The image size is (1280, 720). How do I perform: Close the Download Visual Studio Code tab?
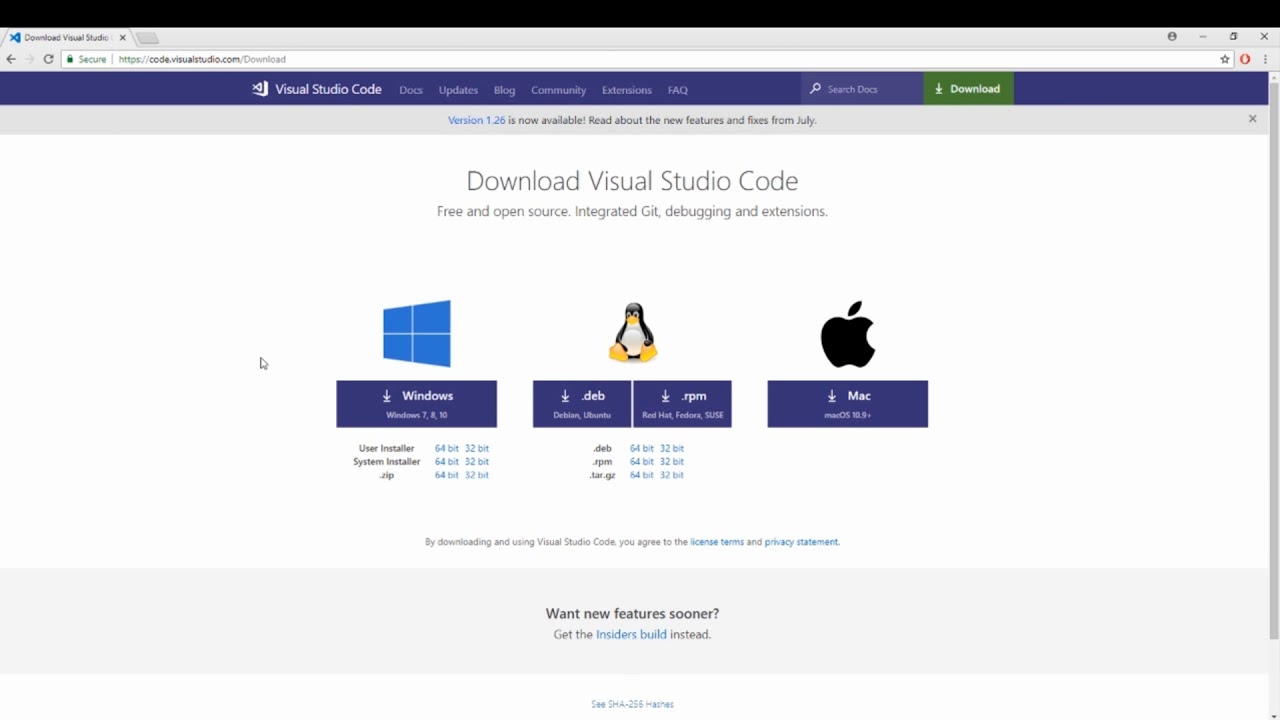pyautogui.click(x=123, y=38)
